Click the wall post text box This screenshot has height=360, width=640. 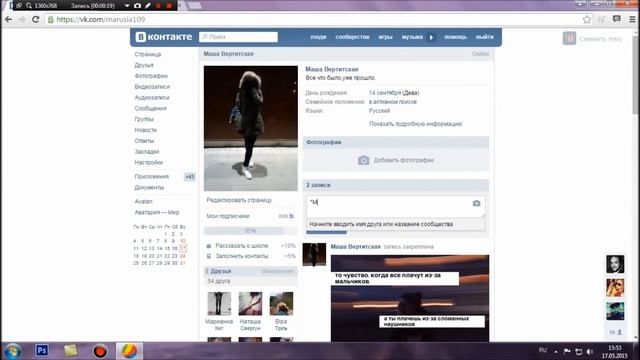tap(396, 206)
